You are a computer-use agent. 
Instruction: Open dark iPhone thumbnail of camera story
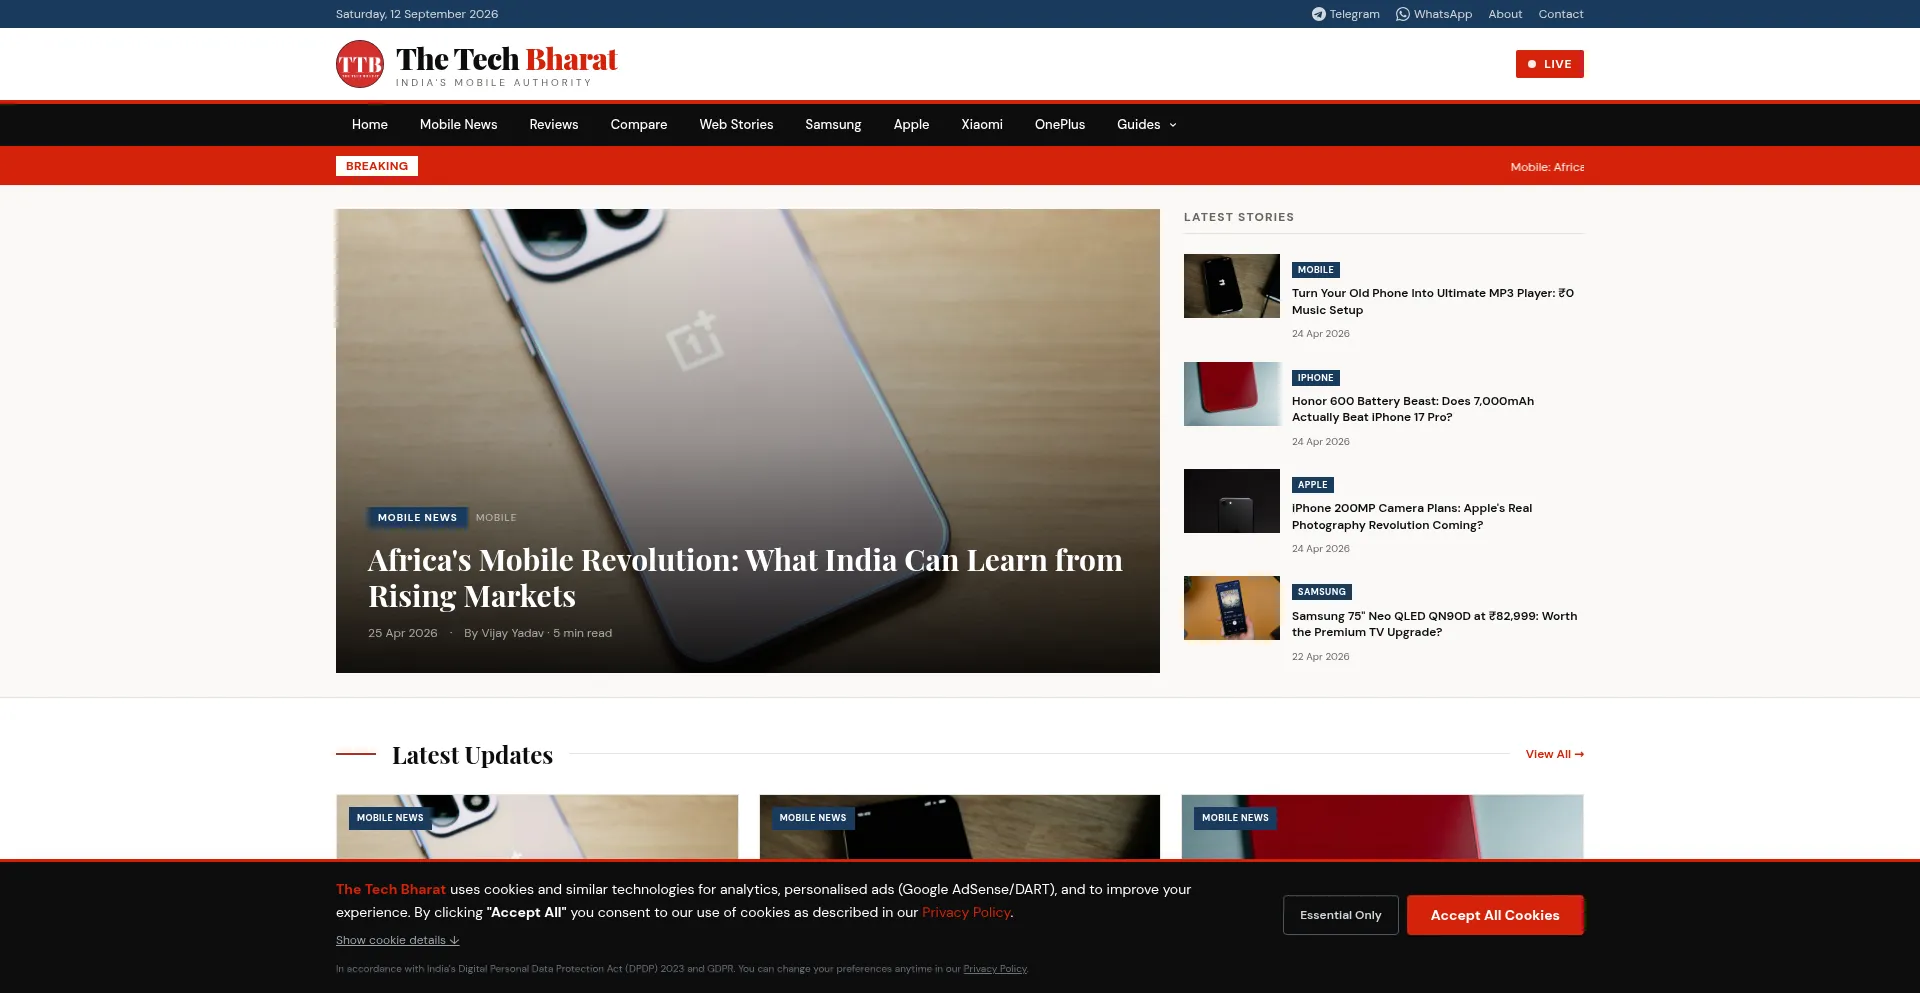(x=1232, y=501)
